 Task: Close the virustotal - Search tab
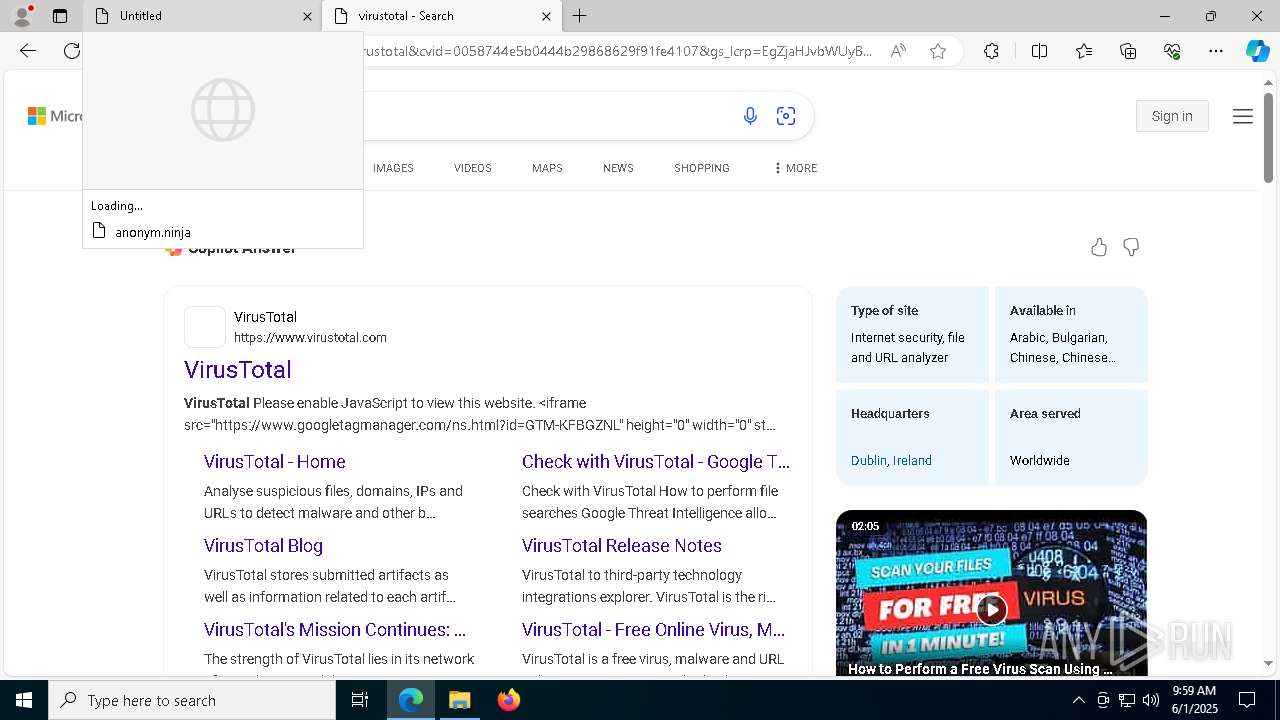546,16
